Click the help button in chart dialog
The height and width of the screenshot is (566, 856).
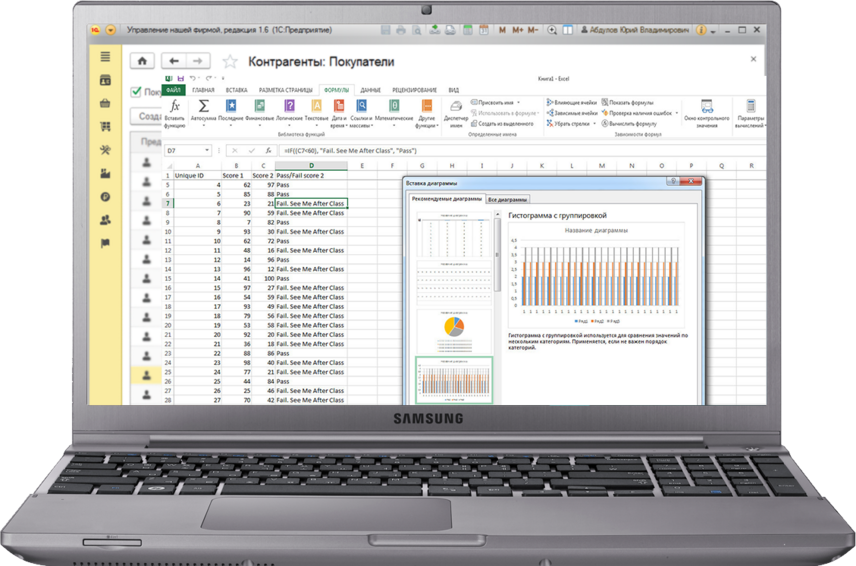(x=673, y=181)
